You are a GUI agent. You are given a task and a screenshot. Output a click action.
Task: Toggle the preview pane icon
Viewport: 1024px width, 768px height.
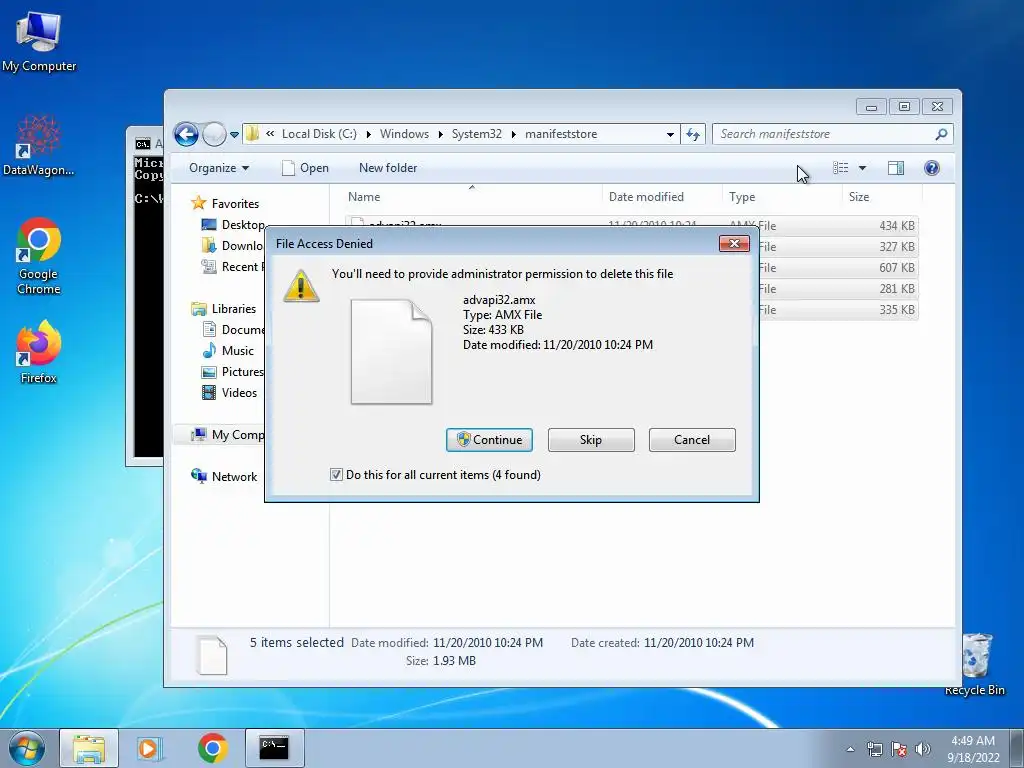click(896, 168)
